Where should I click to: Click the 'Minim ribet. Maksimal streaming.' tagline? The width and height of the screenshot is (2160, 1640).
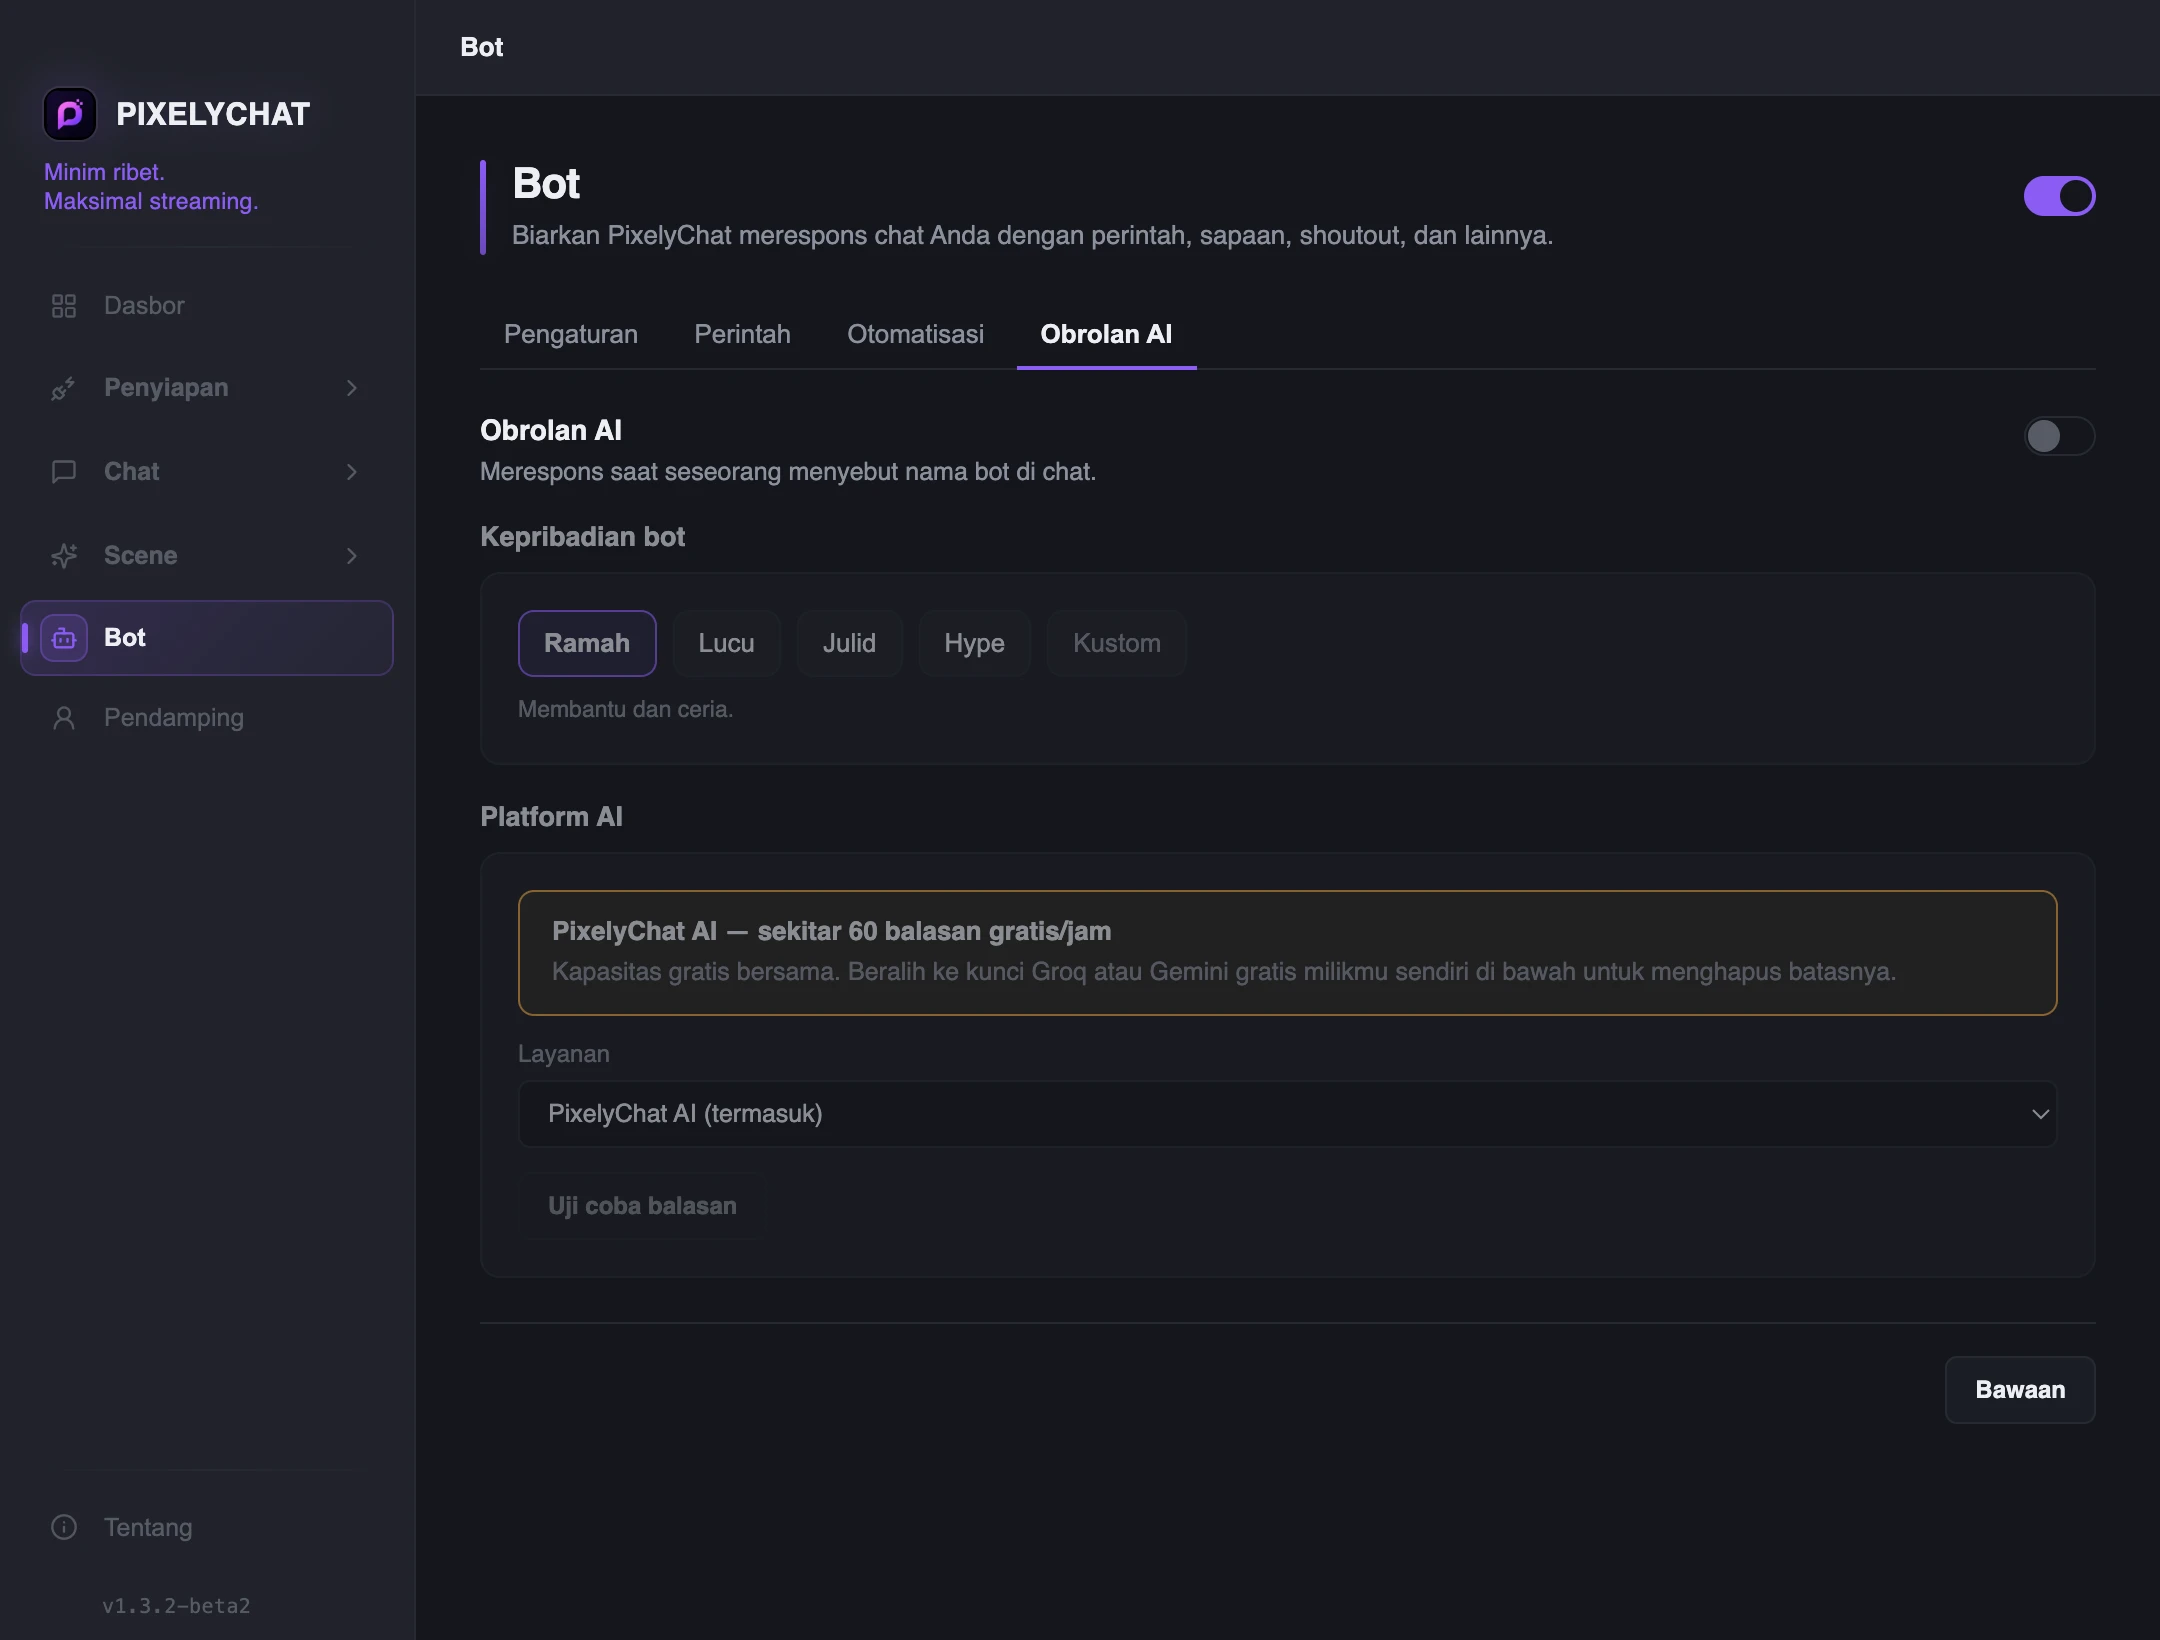[x=151, y=187]
